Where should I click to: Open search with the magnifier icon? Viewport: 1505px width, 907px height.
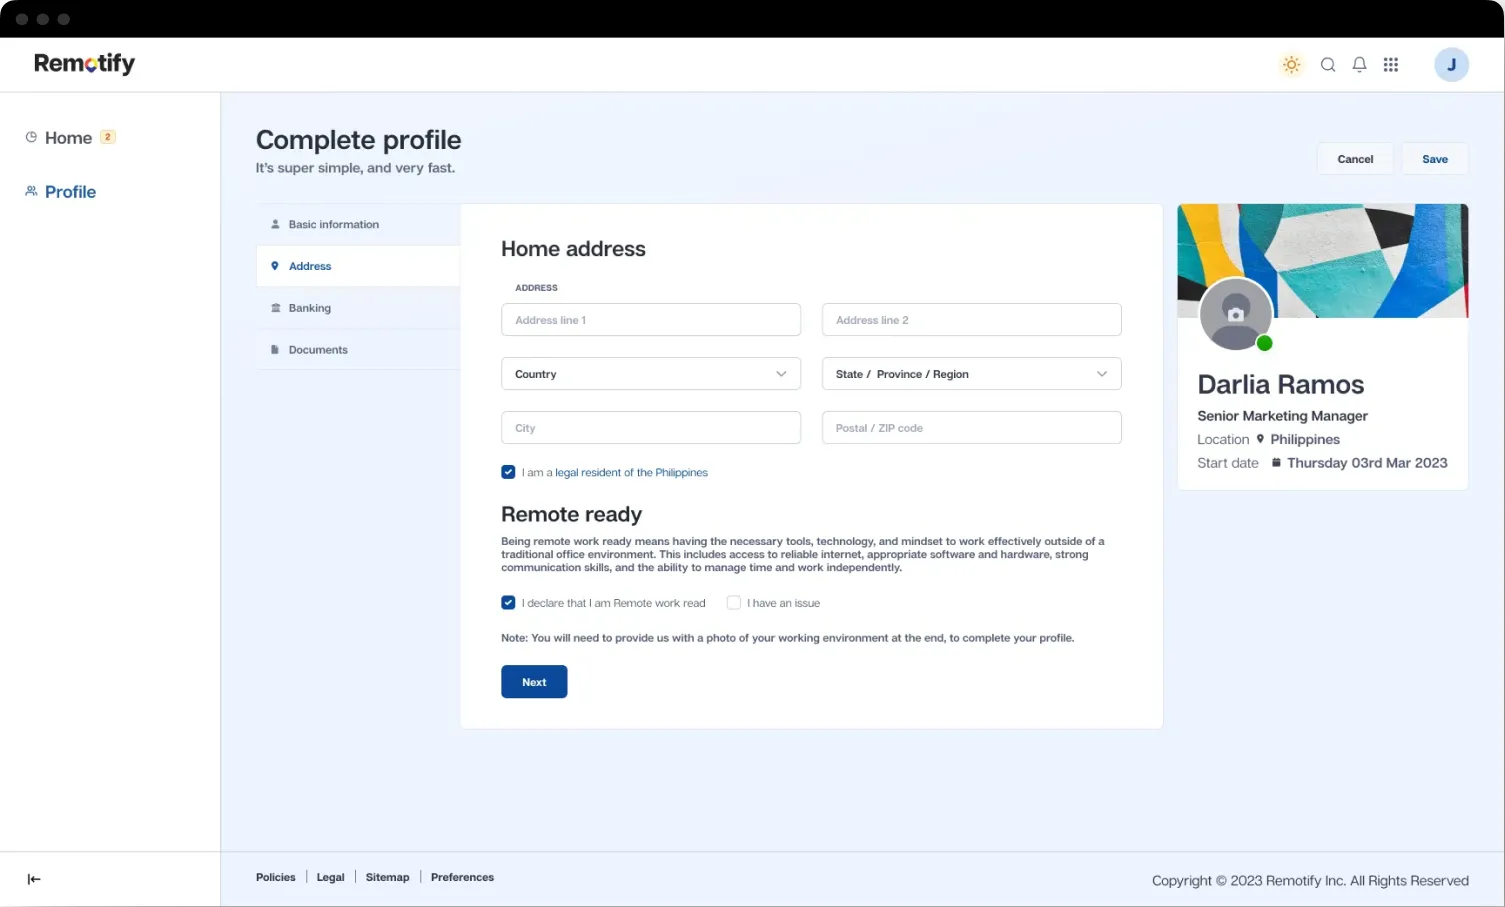click(1327, 65)
